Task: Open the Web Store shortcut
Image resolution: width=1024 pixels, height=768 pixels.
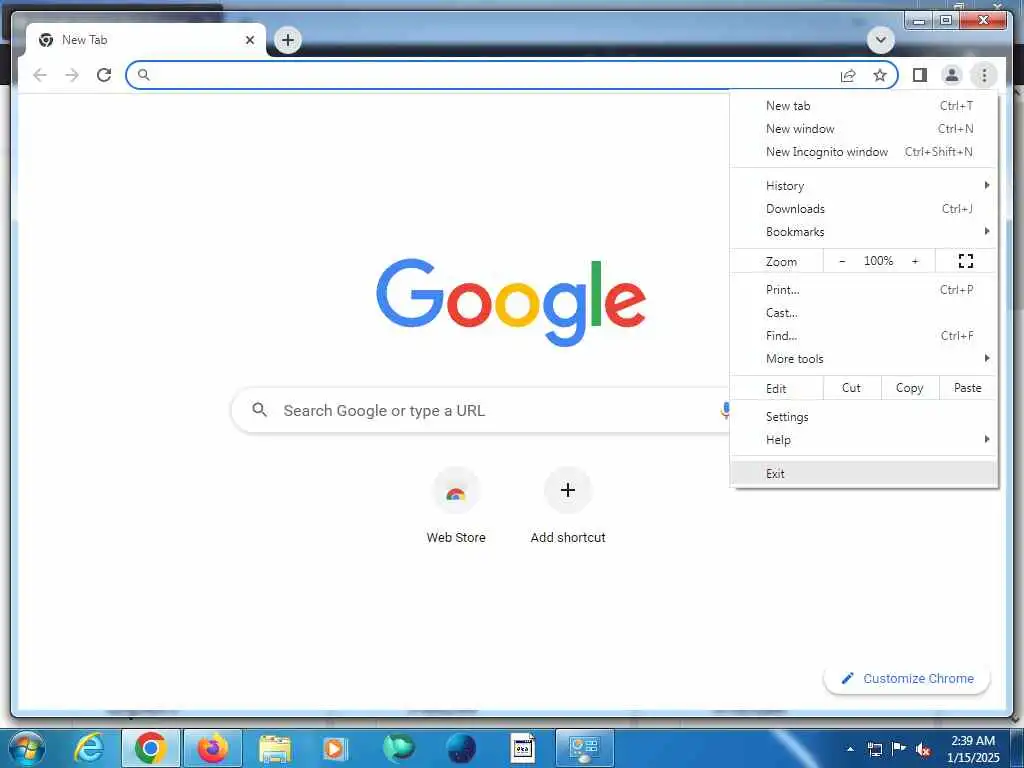Action: 456,507
